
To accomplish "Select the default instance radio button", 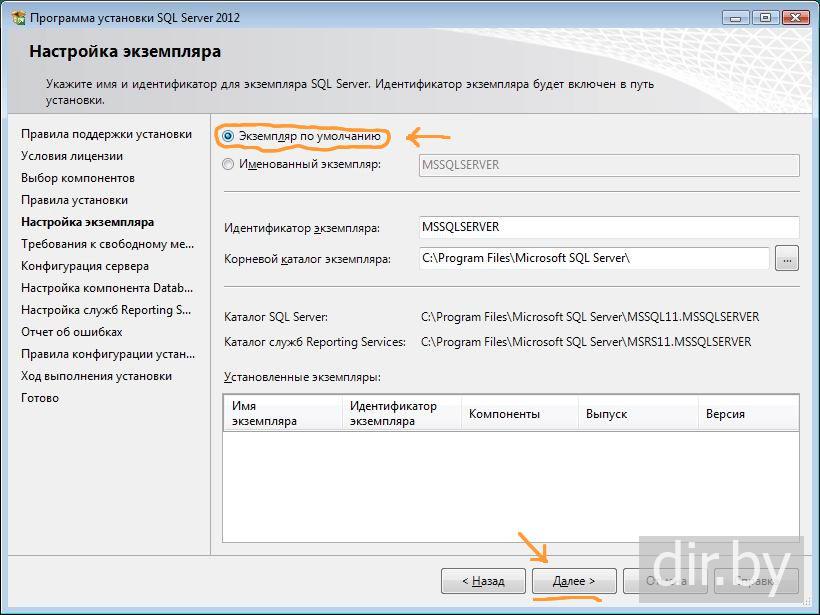I will (x=229, y=135).
